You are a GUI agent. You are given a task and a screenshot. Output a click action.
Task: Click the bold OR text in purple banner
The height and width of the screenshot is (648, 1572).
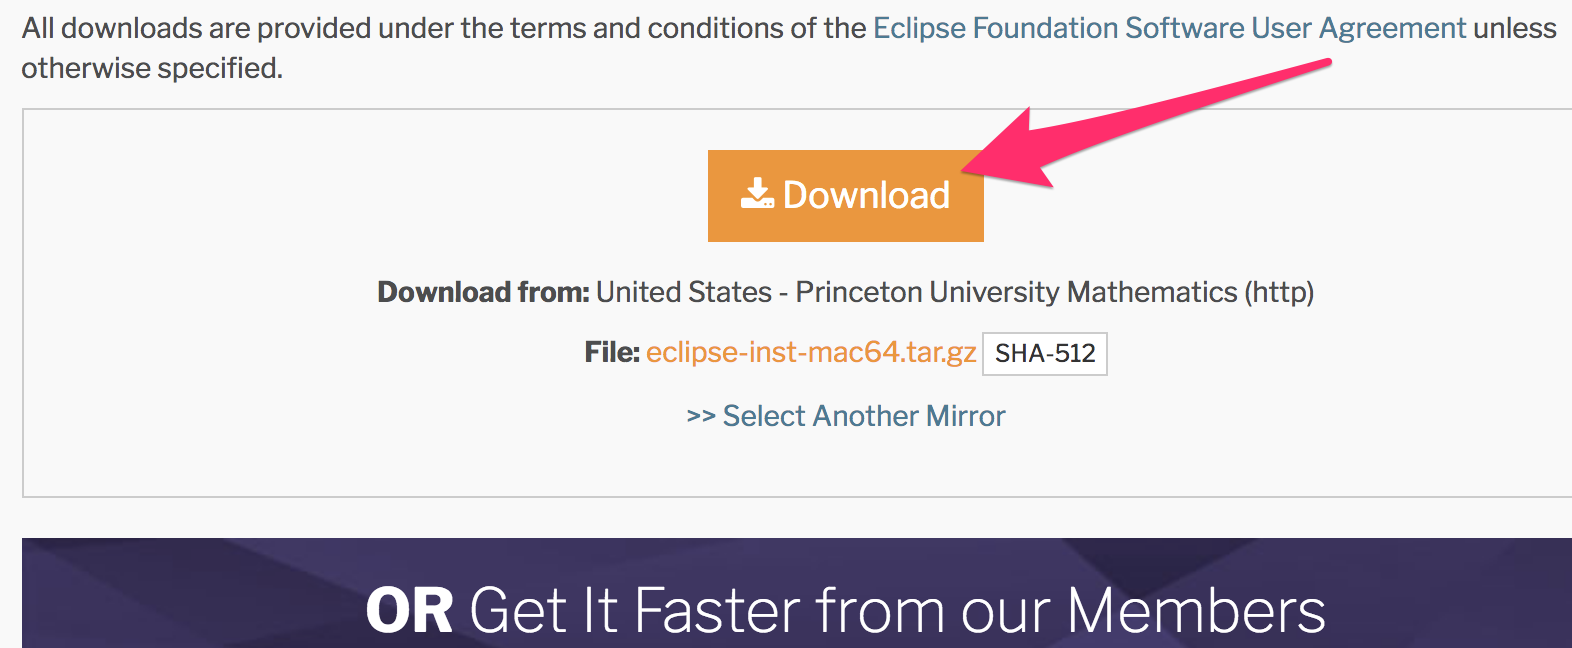coord(409,610)
